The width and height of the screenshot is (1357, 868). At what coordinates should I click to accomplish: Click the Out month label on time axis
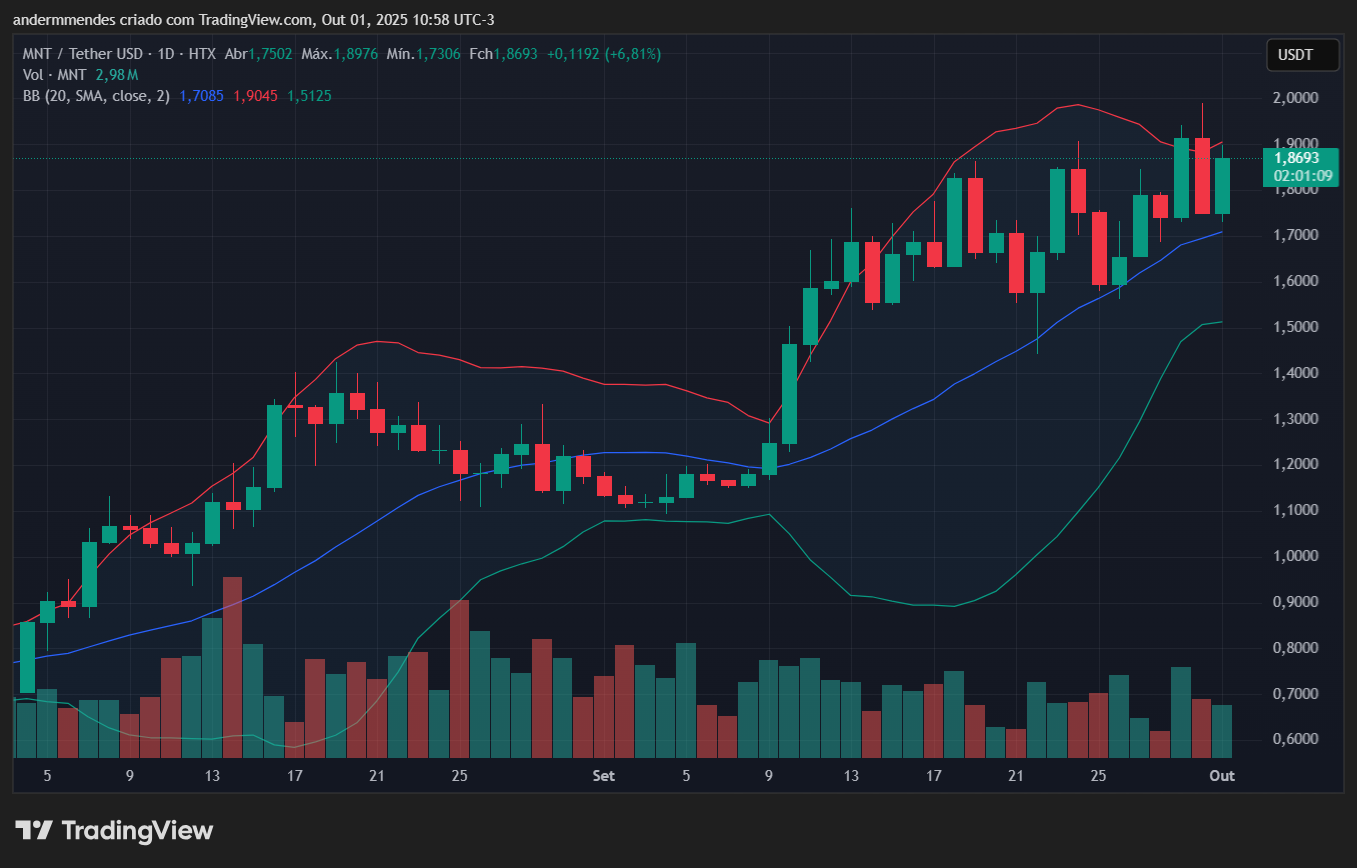pos(1222,775)
